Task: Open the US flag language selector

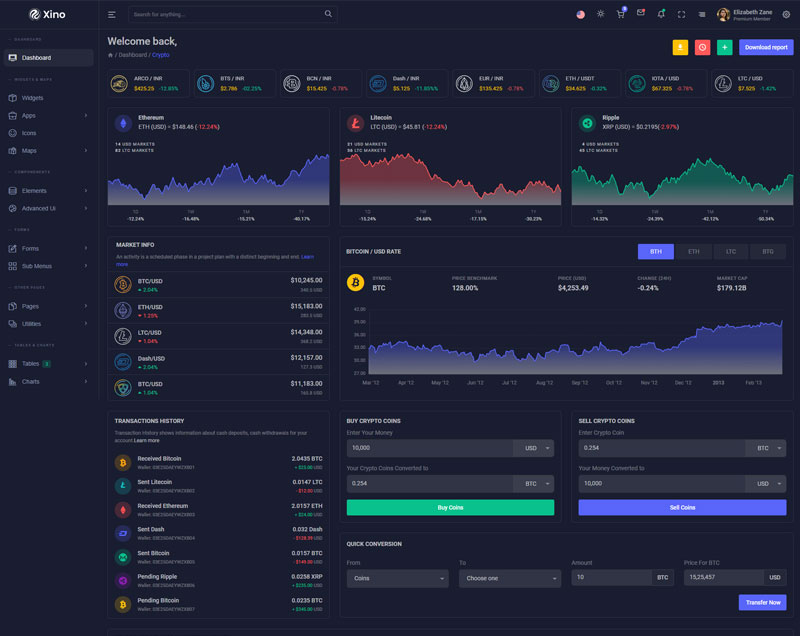Action: (580, 14)
